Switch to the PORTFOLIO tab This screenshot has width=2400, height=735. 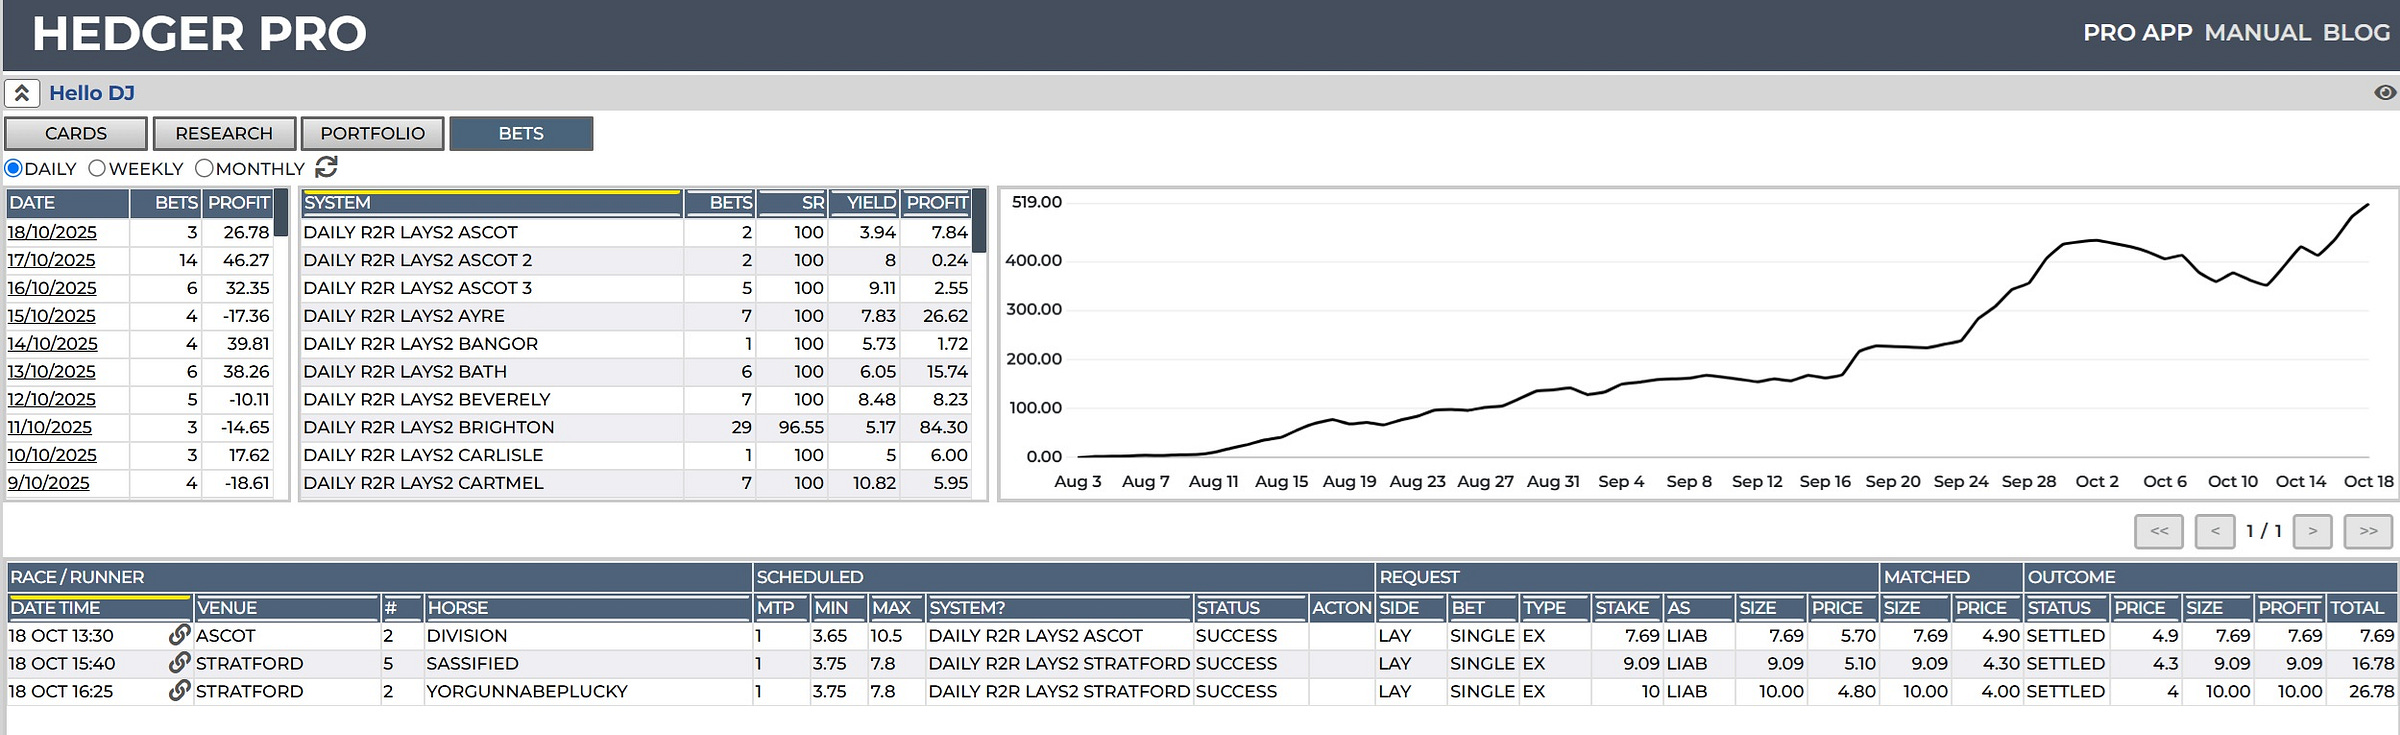pyautogui.click(x=372, y=133)
